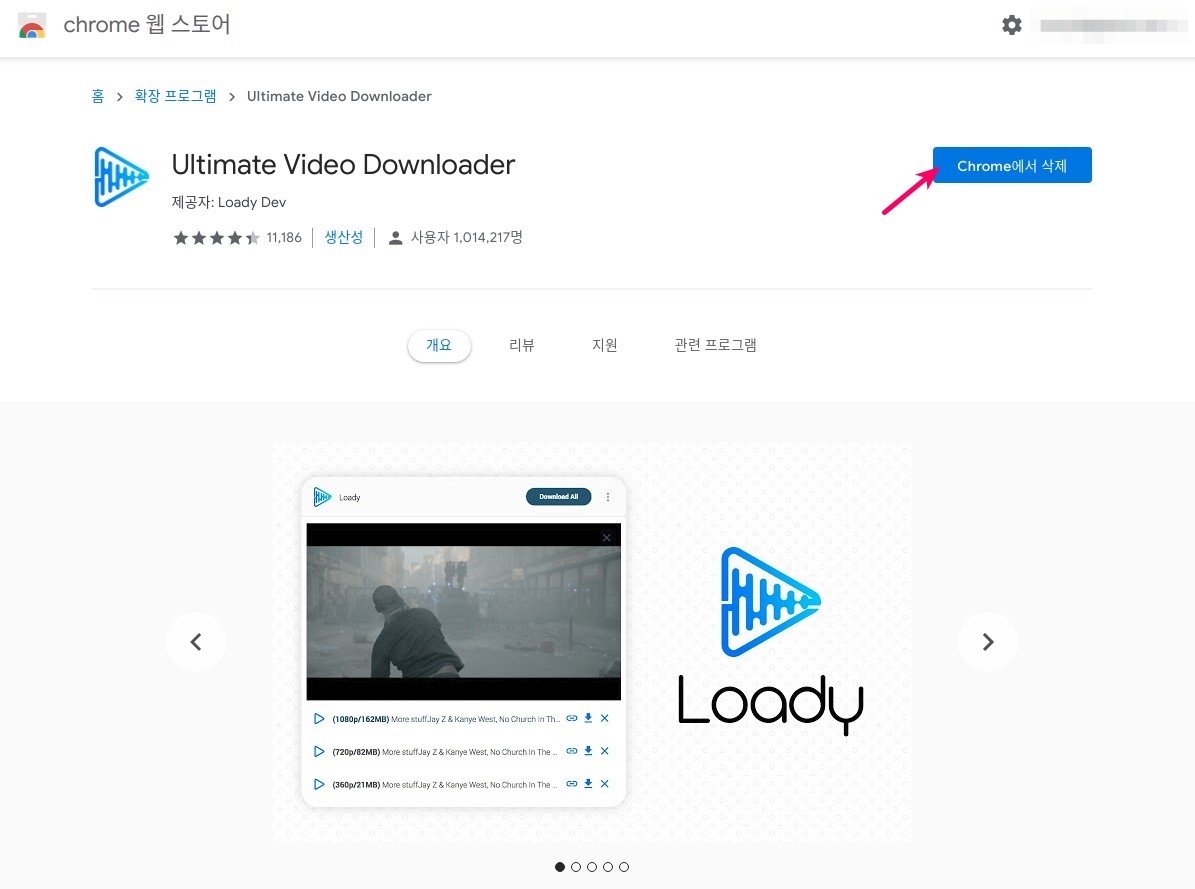Copy link for 360p/21MB entry
The width and height of the screenshot is (1195, 889).
pyautogui.click(x=572, y=784)
